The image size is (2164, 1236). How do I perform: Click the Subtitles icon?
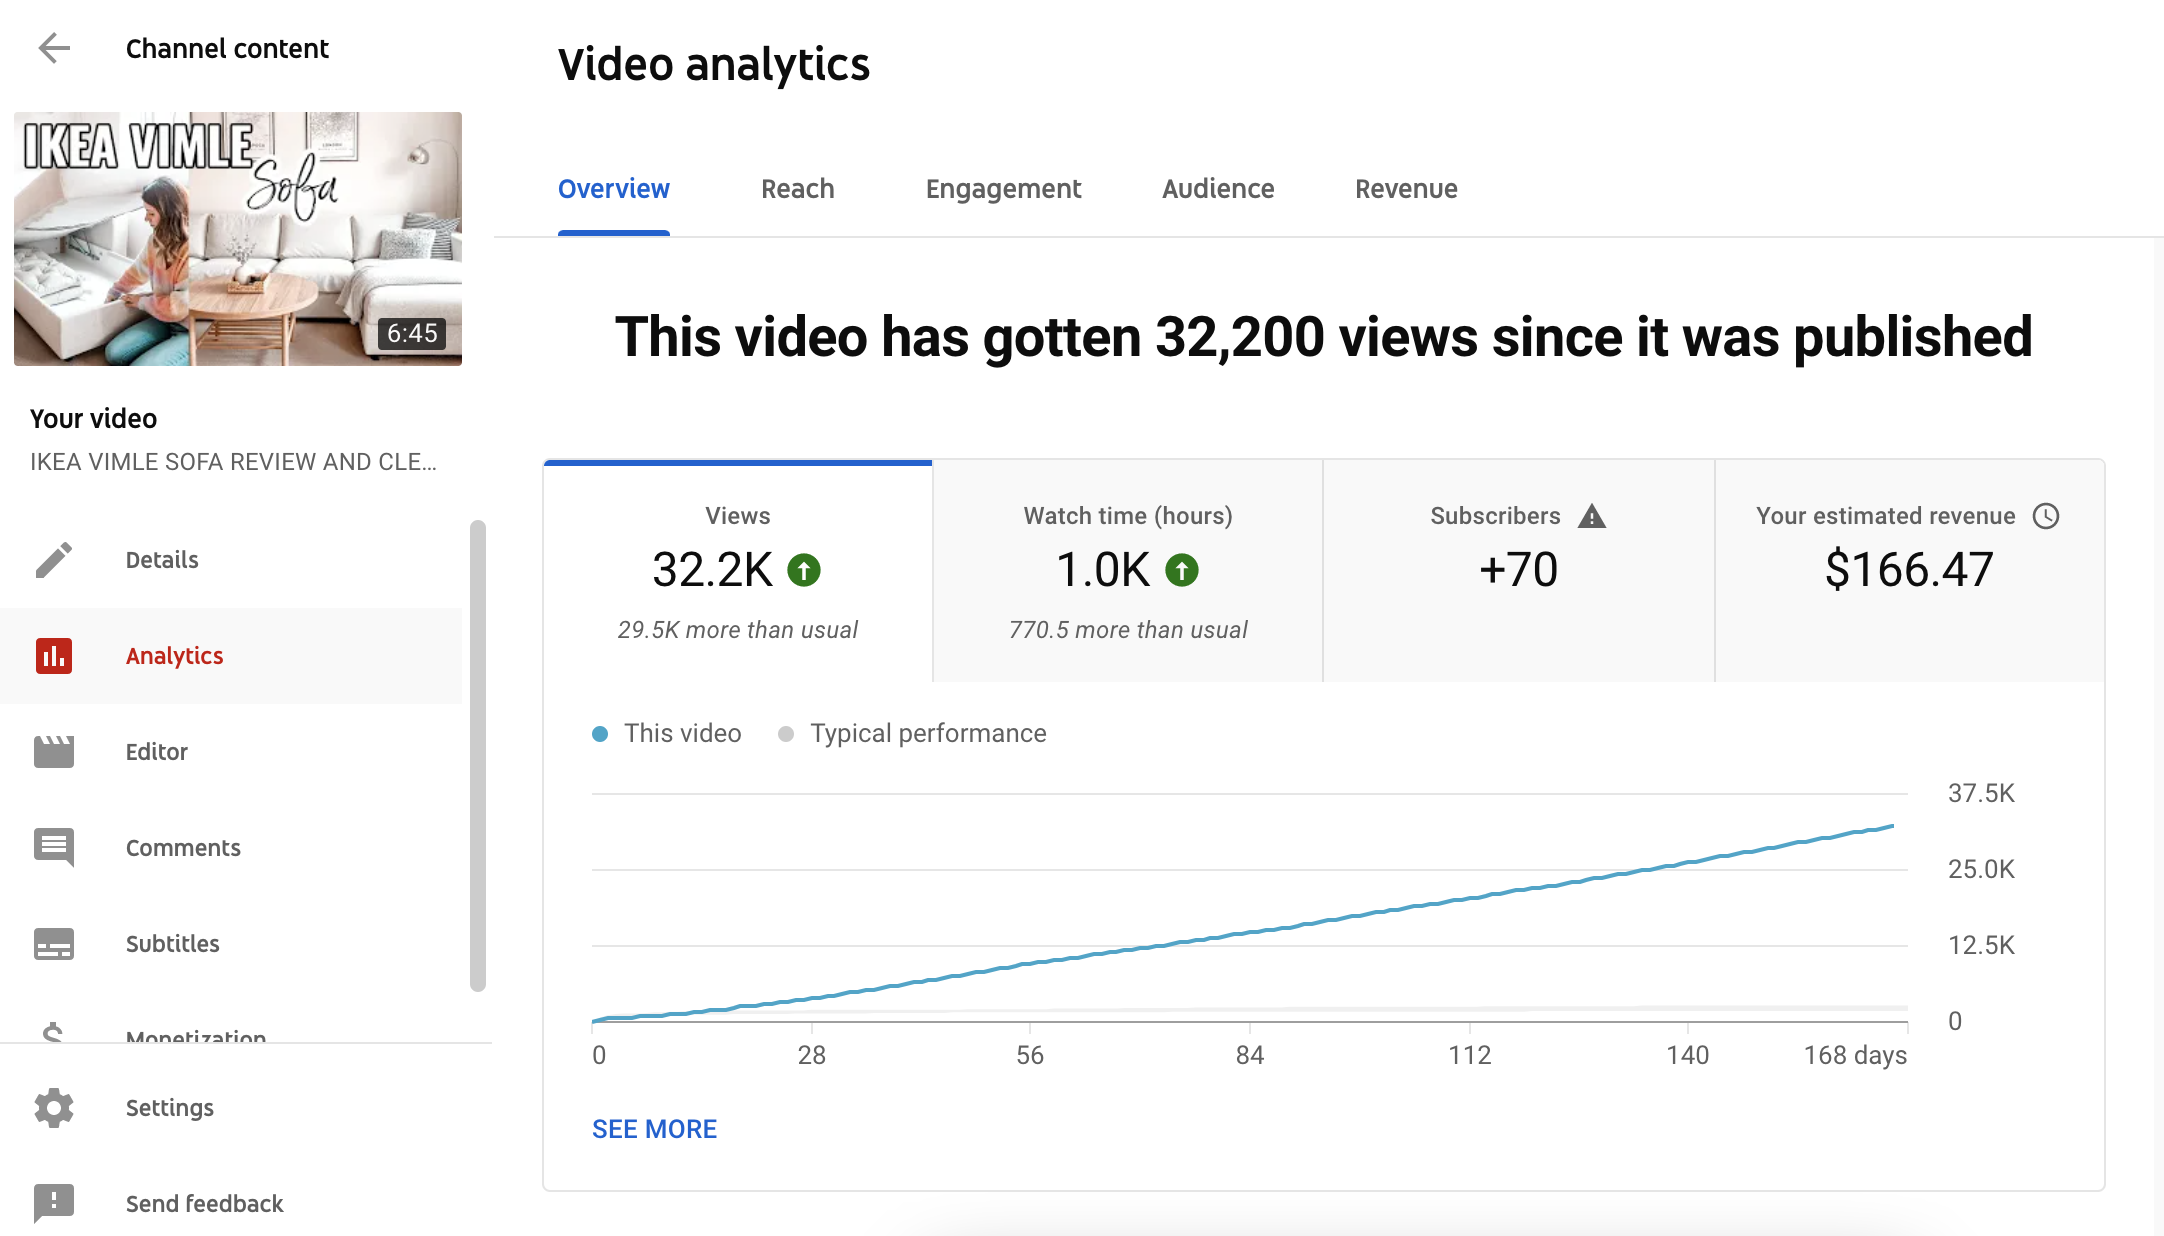click(54, 944)
